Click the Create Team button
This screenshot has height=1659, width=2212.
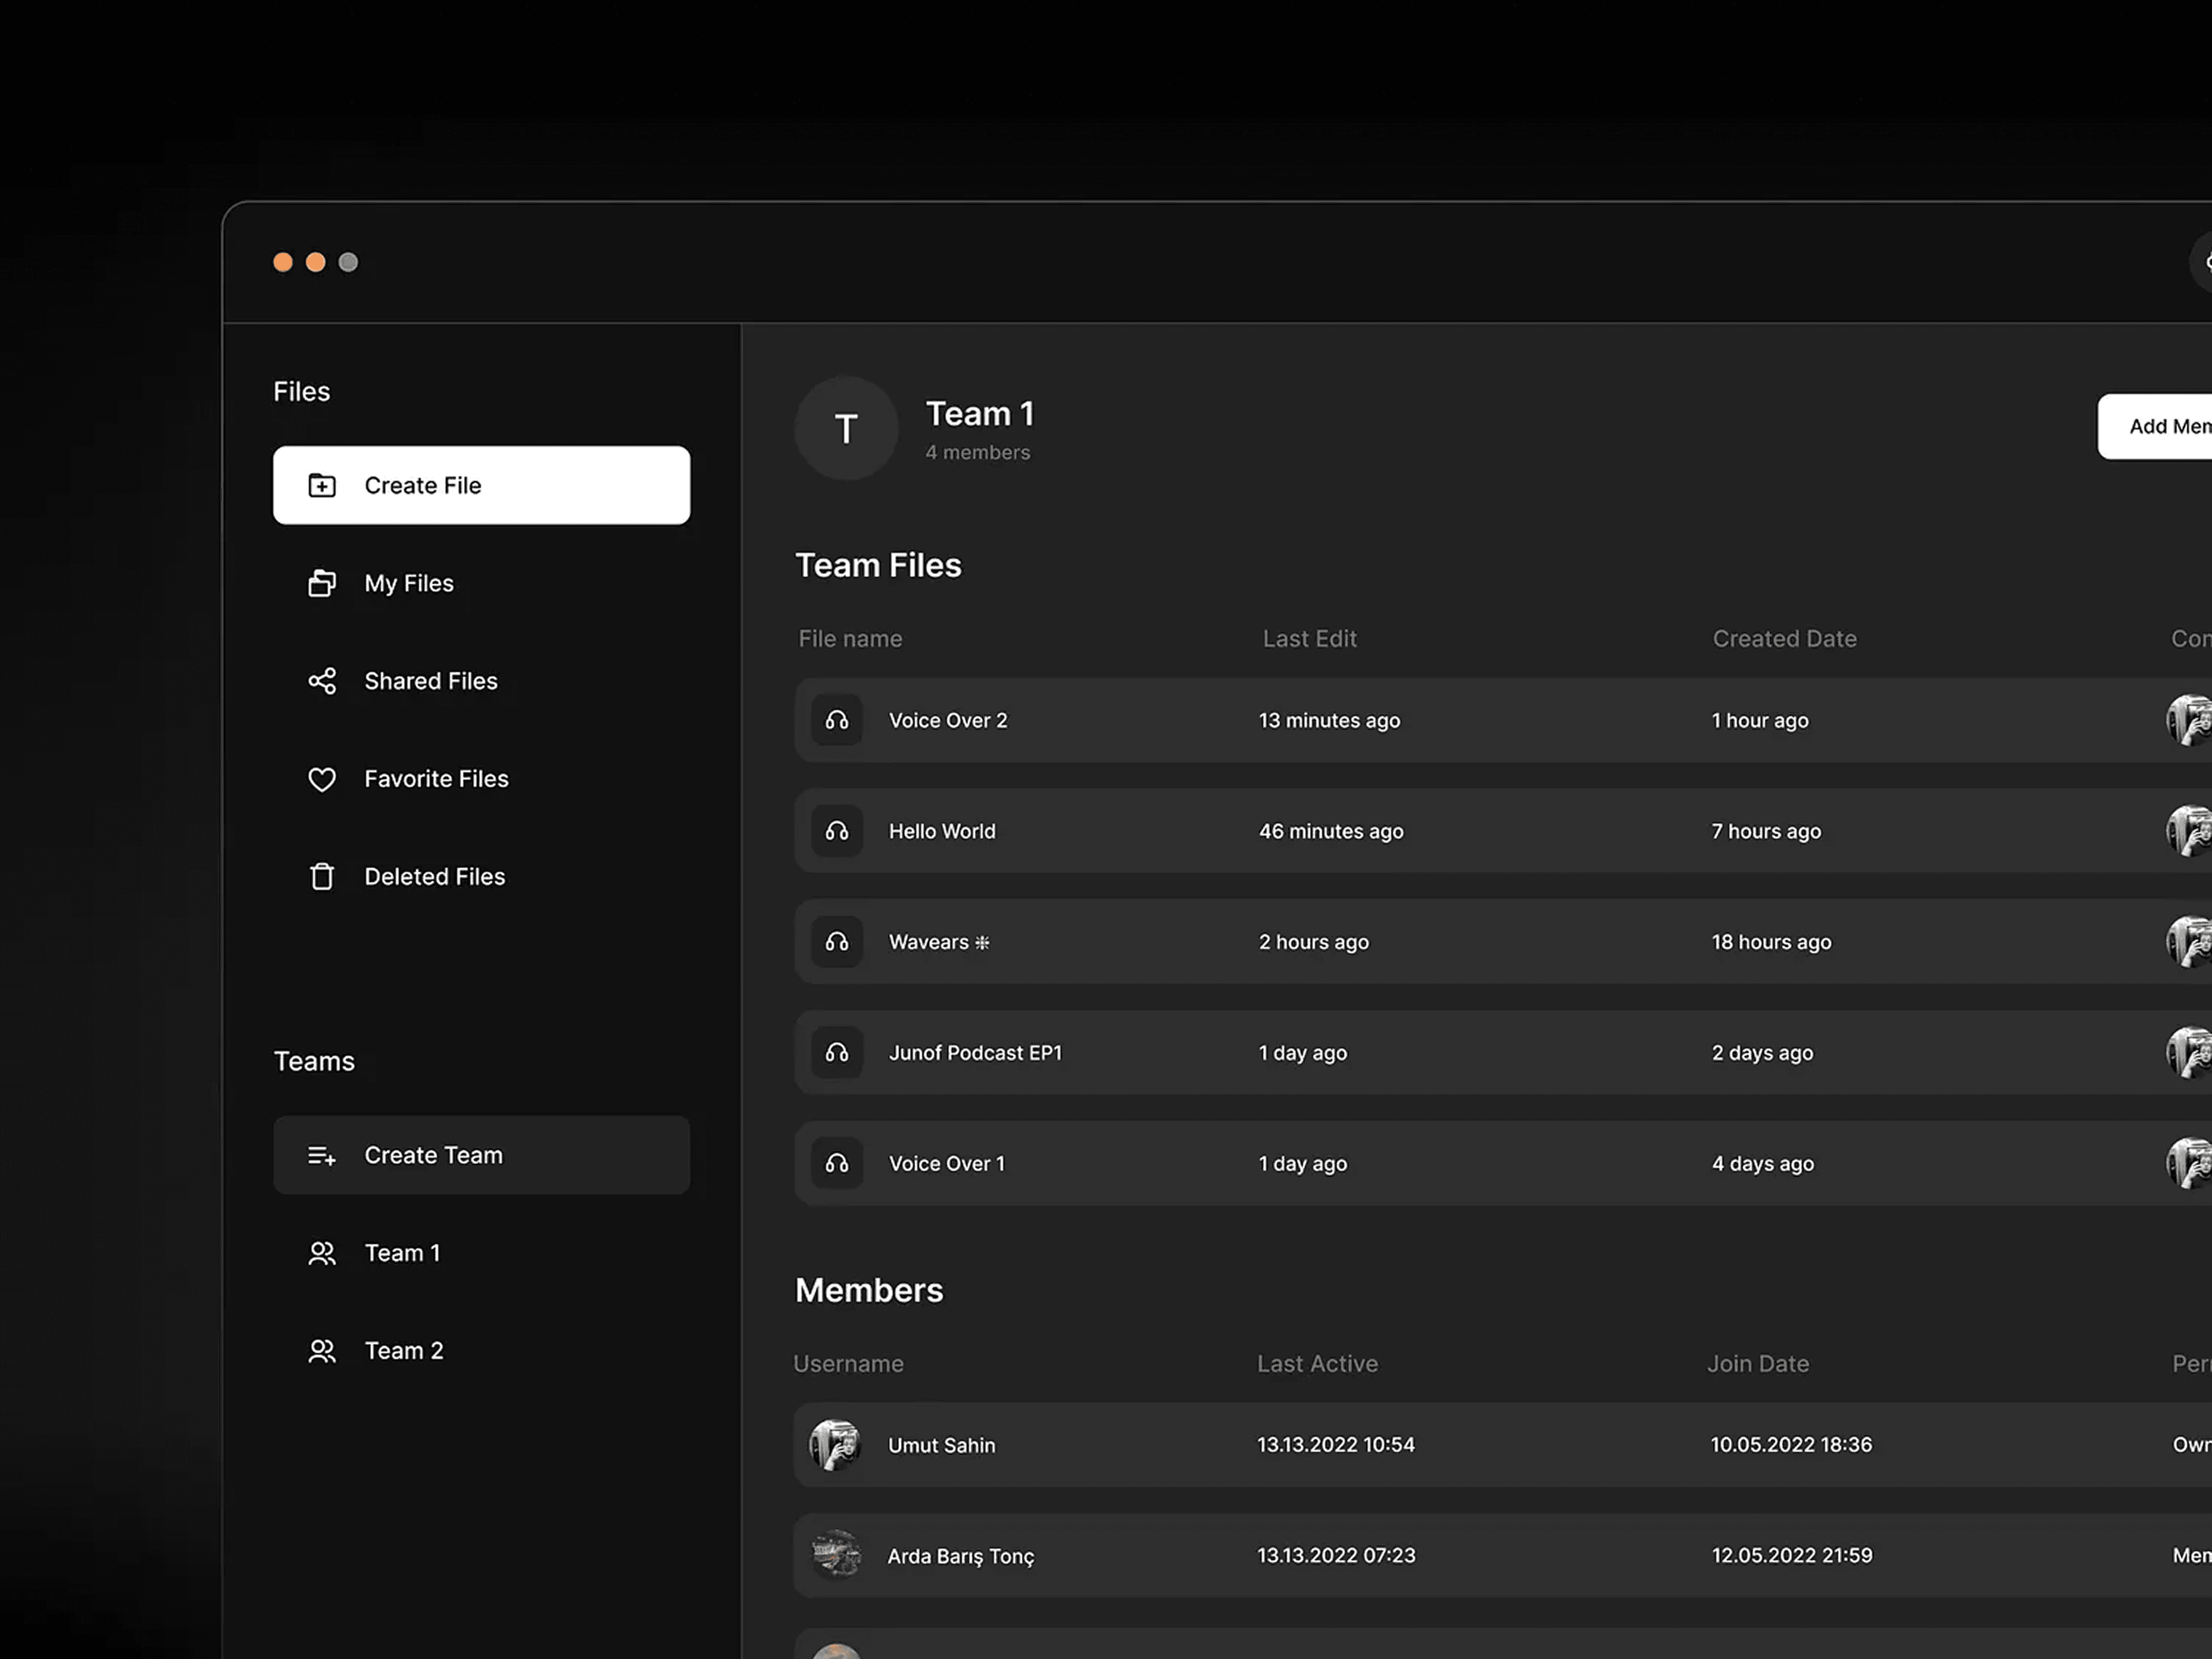pos(481,1155)
